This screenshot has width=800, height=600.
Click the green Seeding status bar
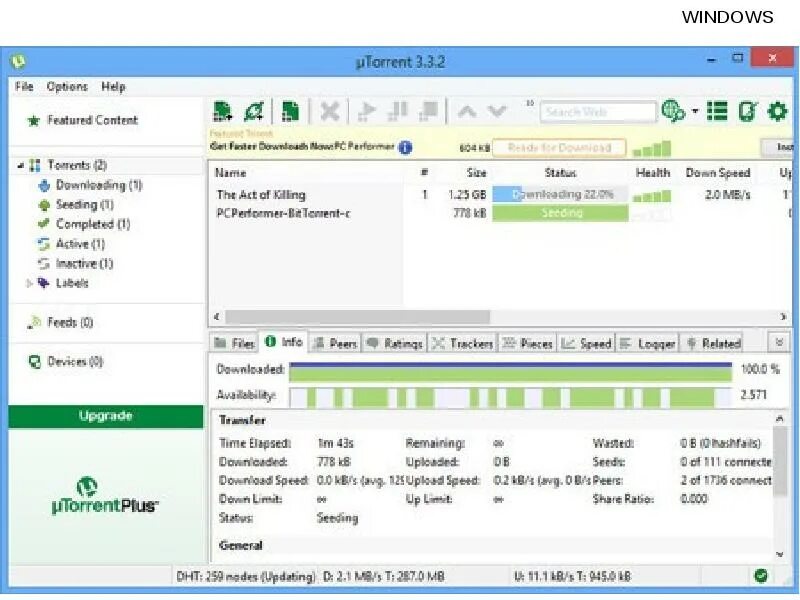pyautogui.click(x=560, y=213)
